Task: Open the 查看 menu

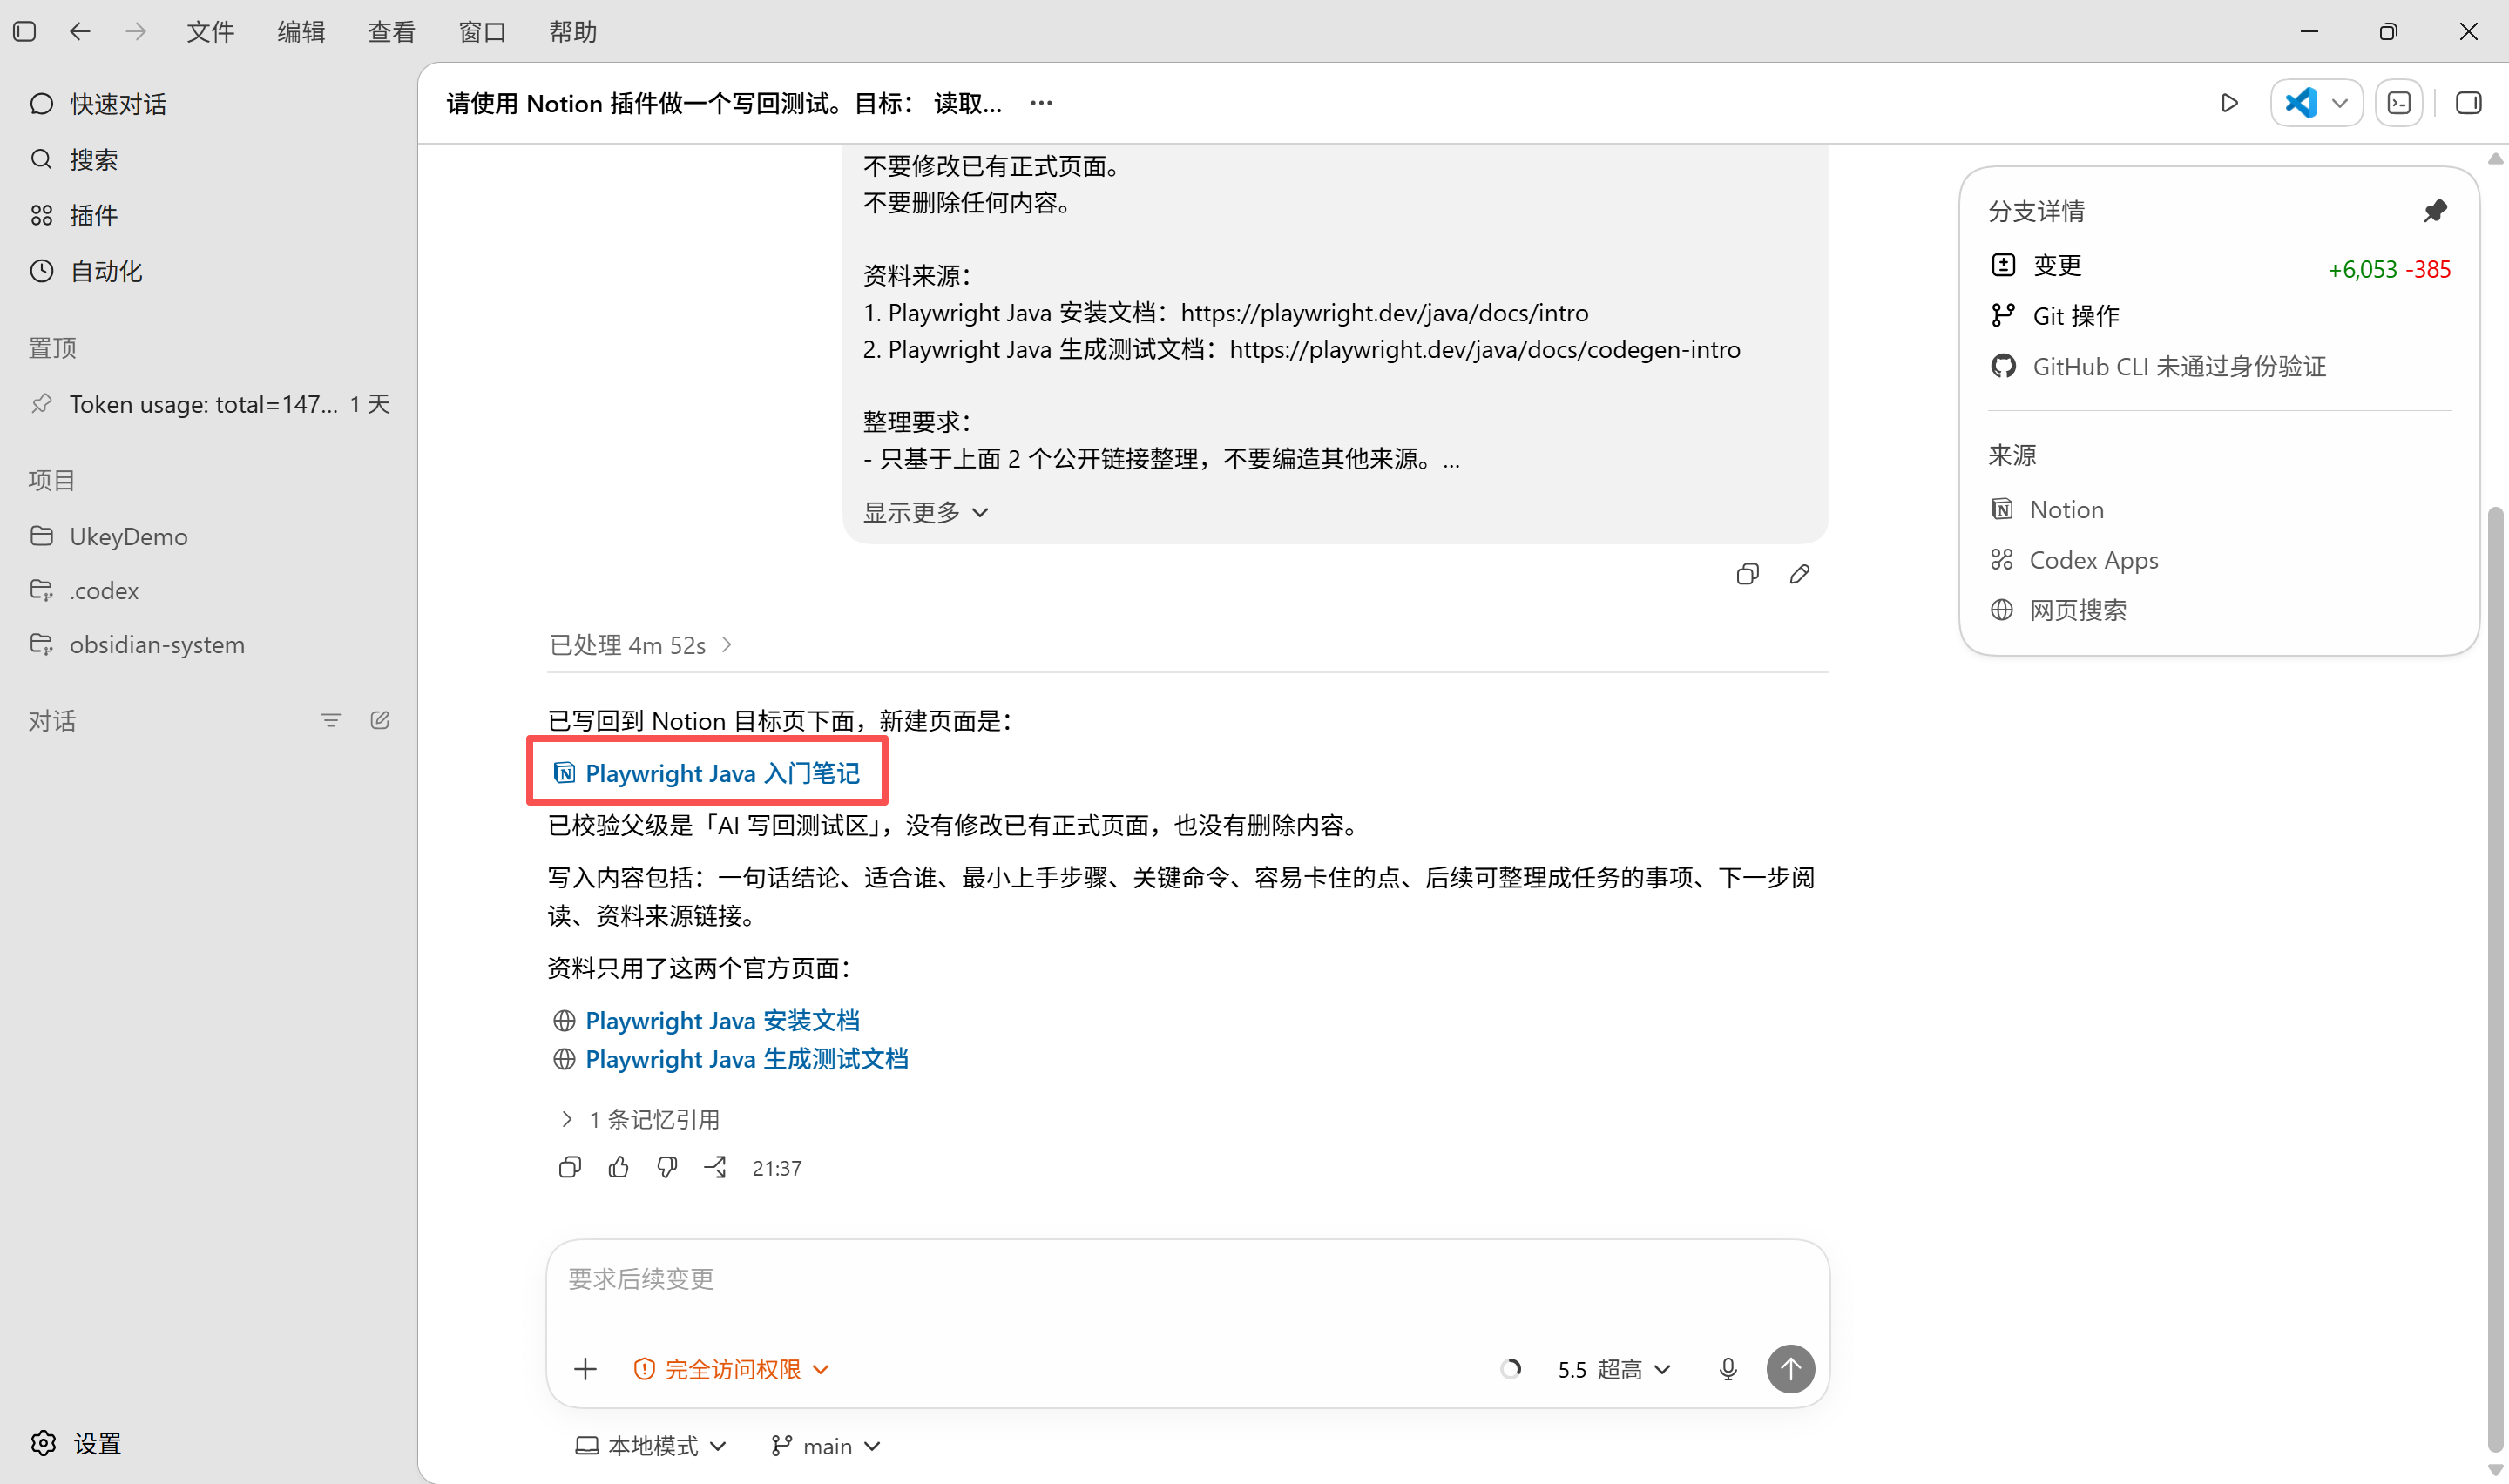Action: 391,32
